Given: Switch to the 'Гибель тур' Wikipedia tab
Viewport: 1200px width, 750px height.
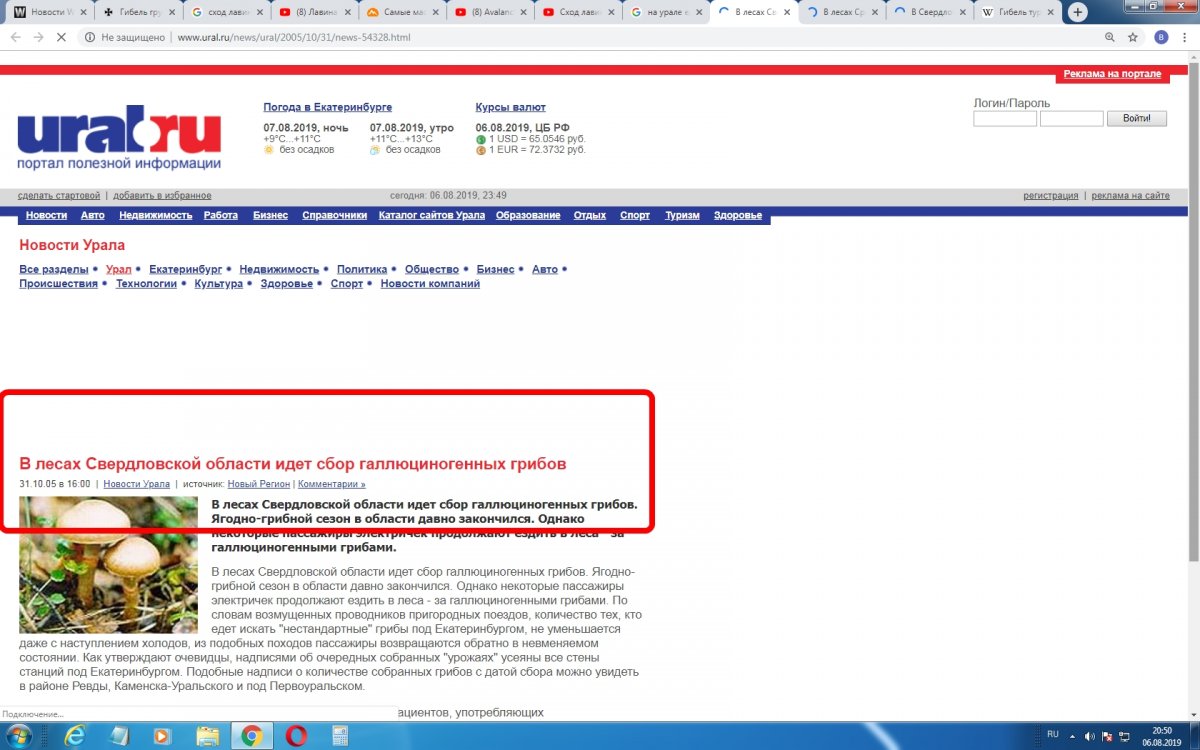Looking at the screenshot, I should click(1017, 12).
